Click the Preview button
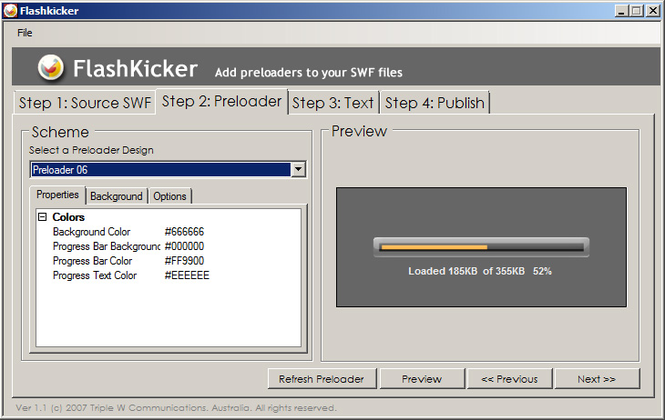Screen dimensions: 665x420 [422, 379]
